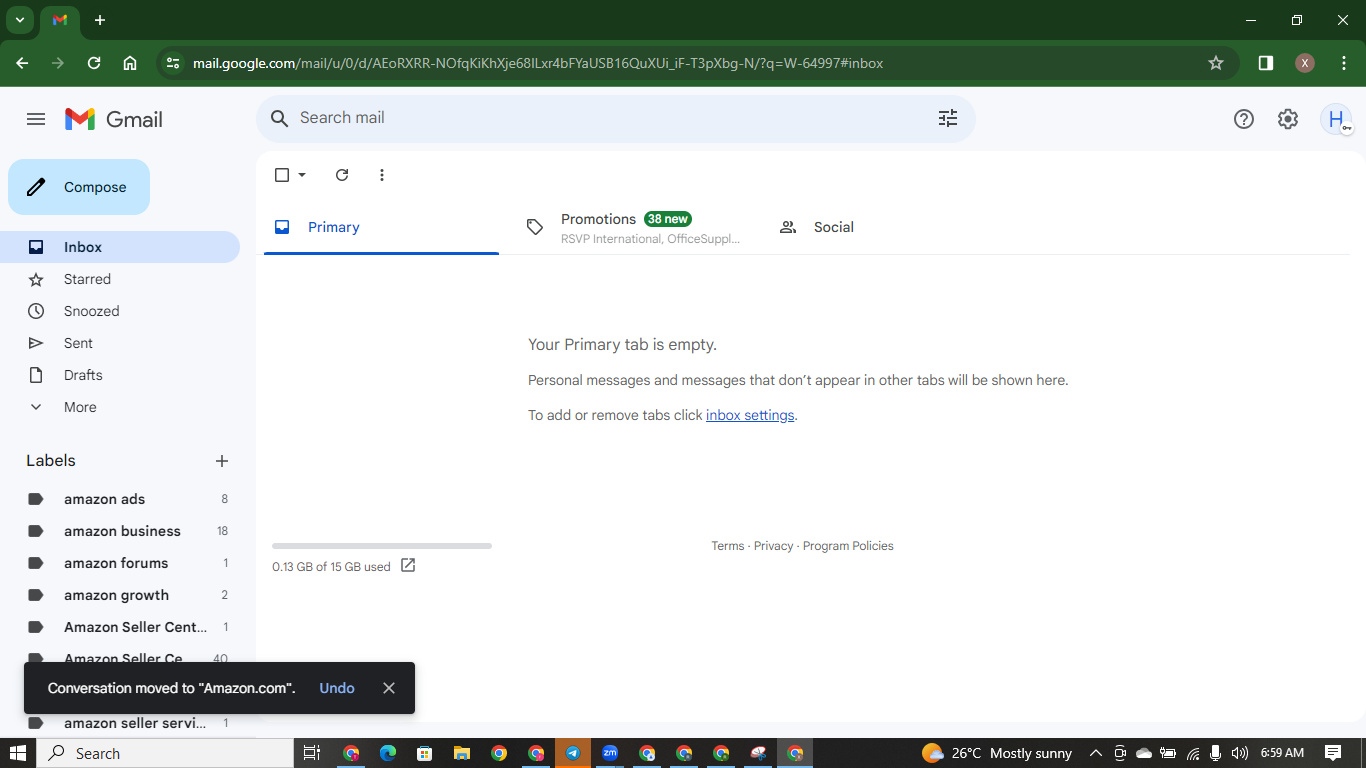Follow the inbox settings link
This screenshot has height=768, width=1366.
[x=750, y=415]
